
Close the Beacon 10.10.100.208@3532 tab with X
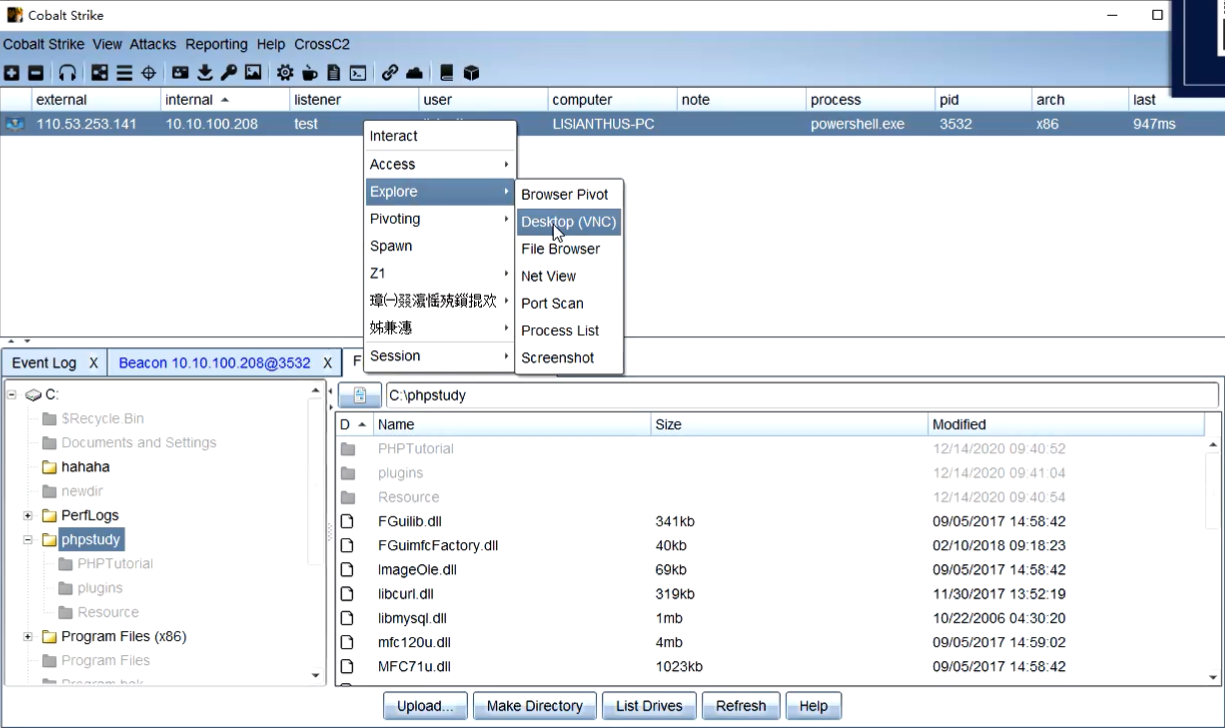[328, 363]
